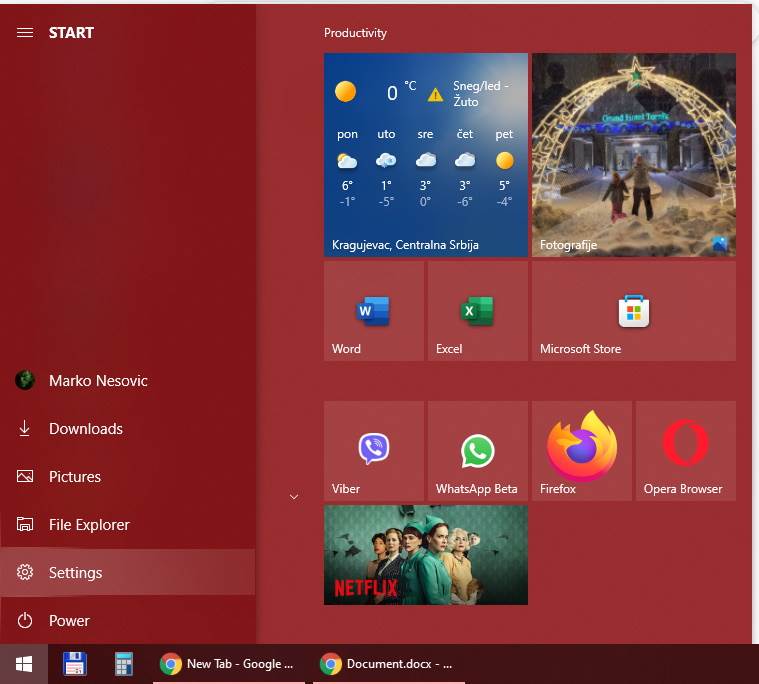Screen dimensions: 759x684
Task: Click the icon beside File Explorer
Action: 25,524
